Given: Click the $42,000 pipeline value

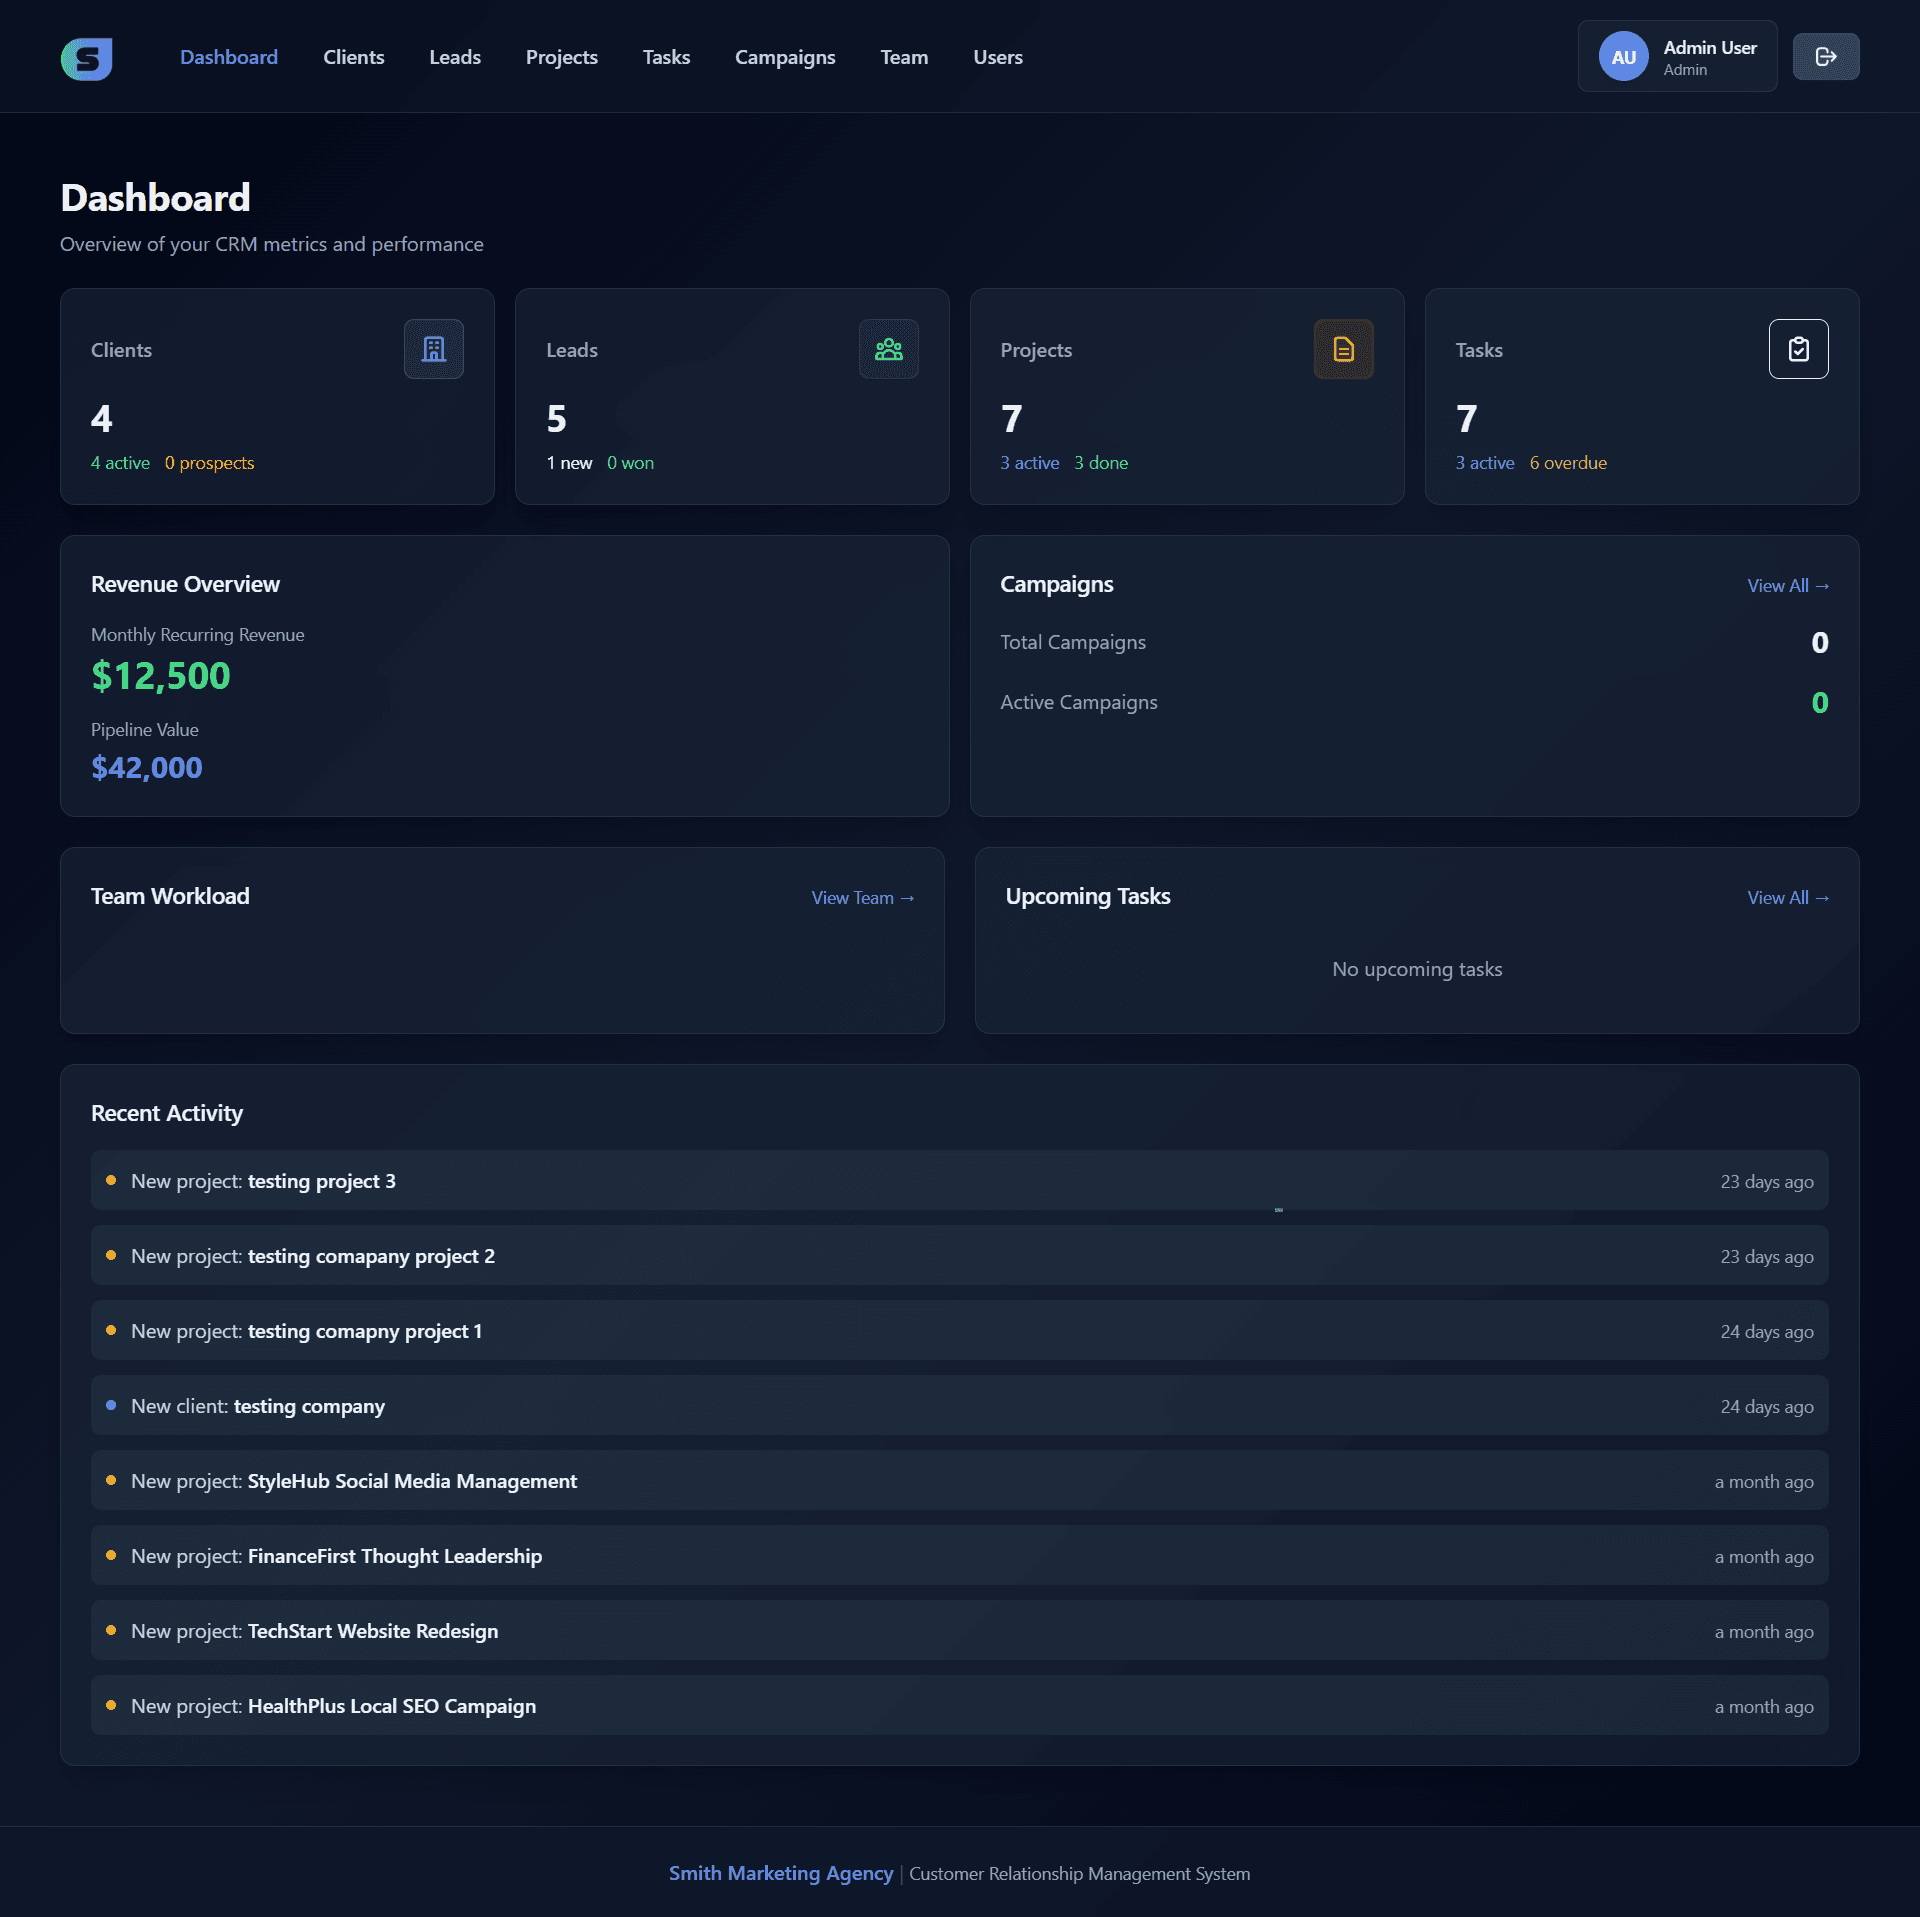Looking at the screenshot, I should click(147, 767).
